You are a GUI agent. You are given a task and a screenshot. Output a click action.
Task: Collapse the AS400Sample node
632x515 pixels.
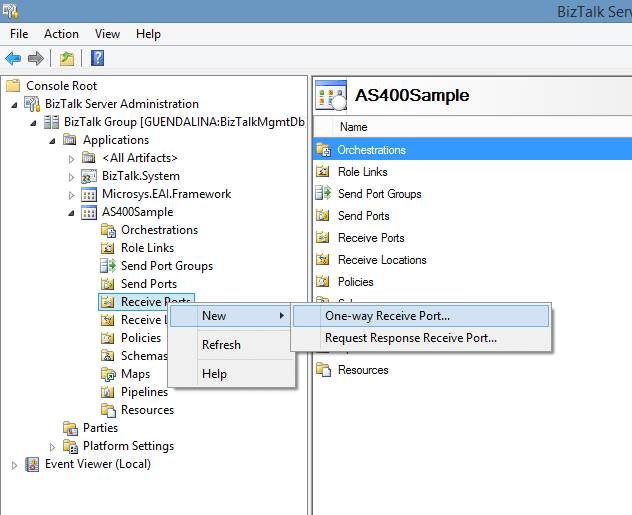coord(71,213)
